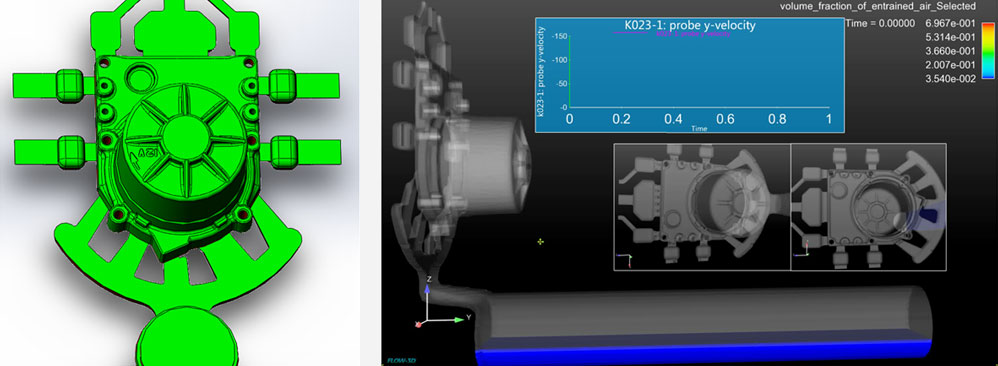The height and width of the screenshot is (366, 998).
Task: Click the 6.967e-001 legend maximum value
Action: tap(953, 24)
